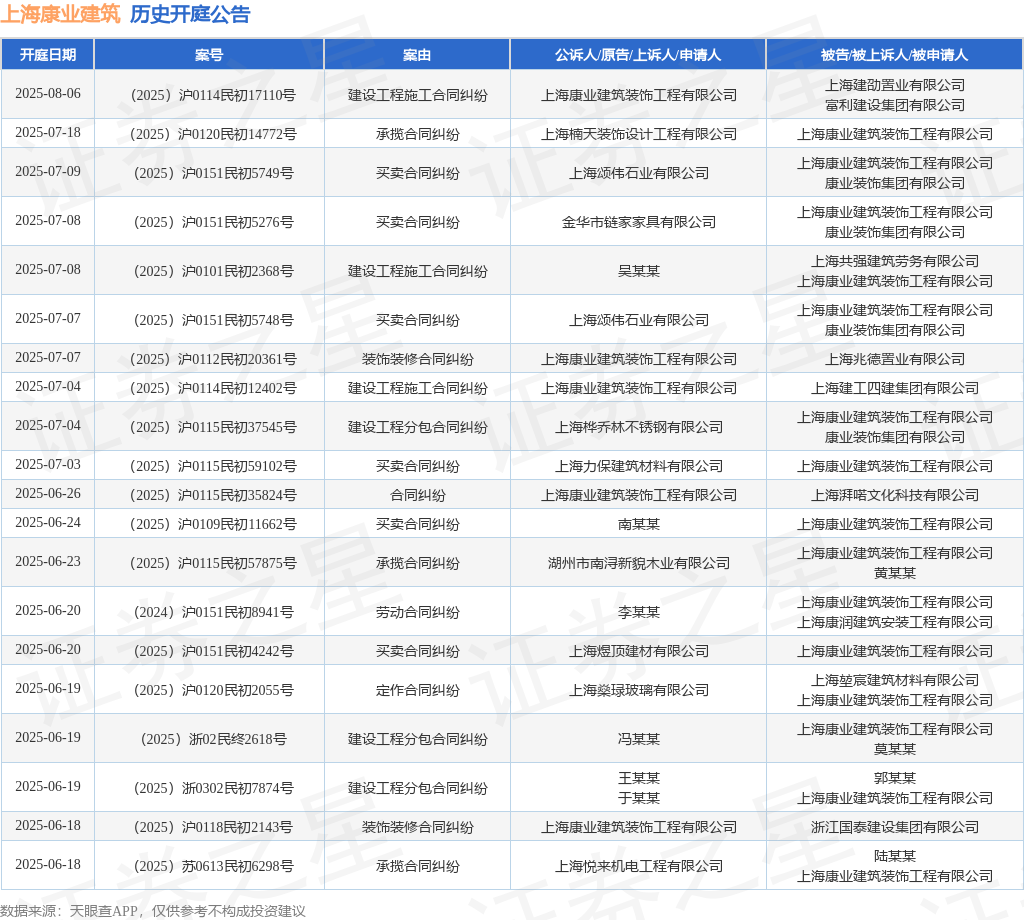Select defendant 黄某某
The height and width of the screenshot is (920, 1024).
pyautogui.click(x=895, y=573)
